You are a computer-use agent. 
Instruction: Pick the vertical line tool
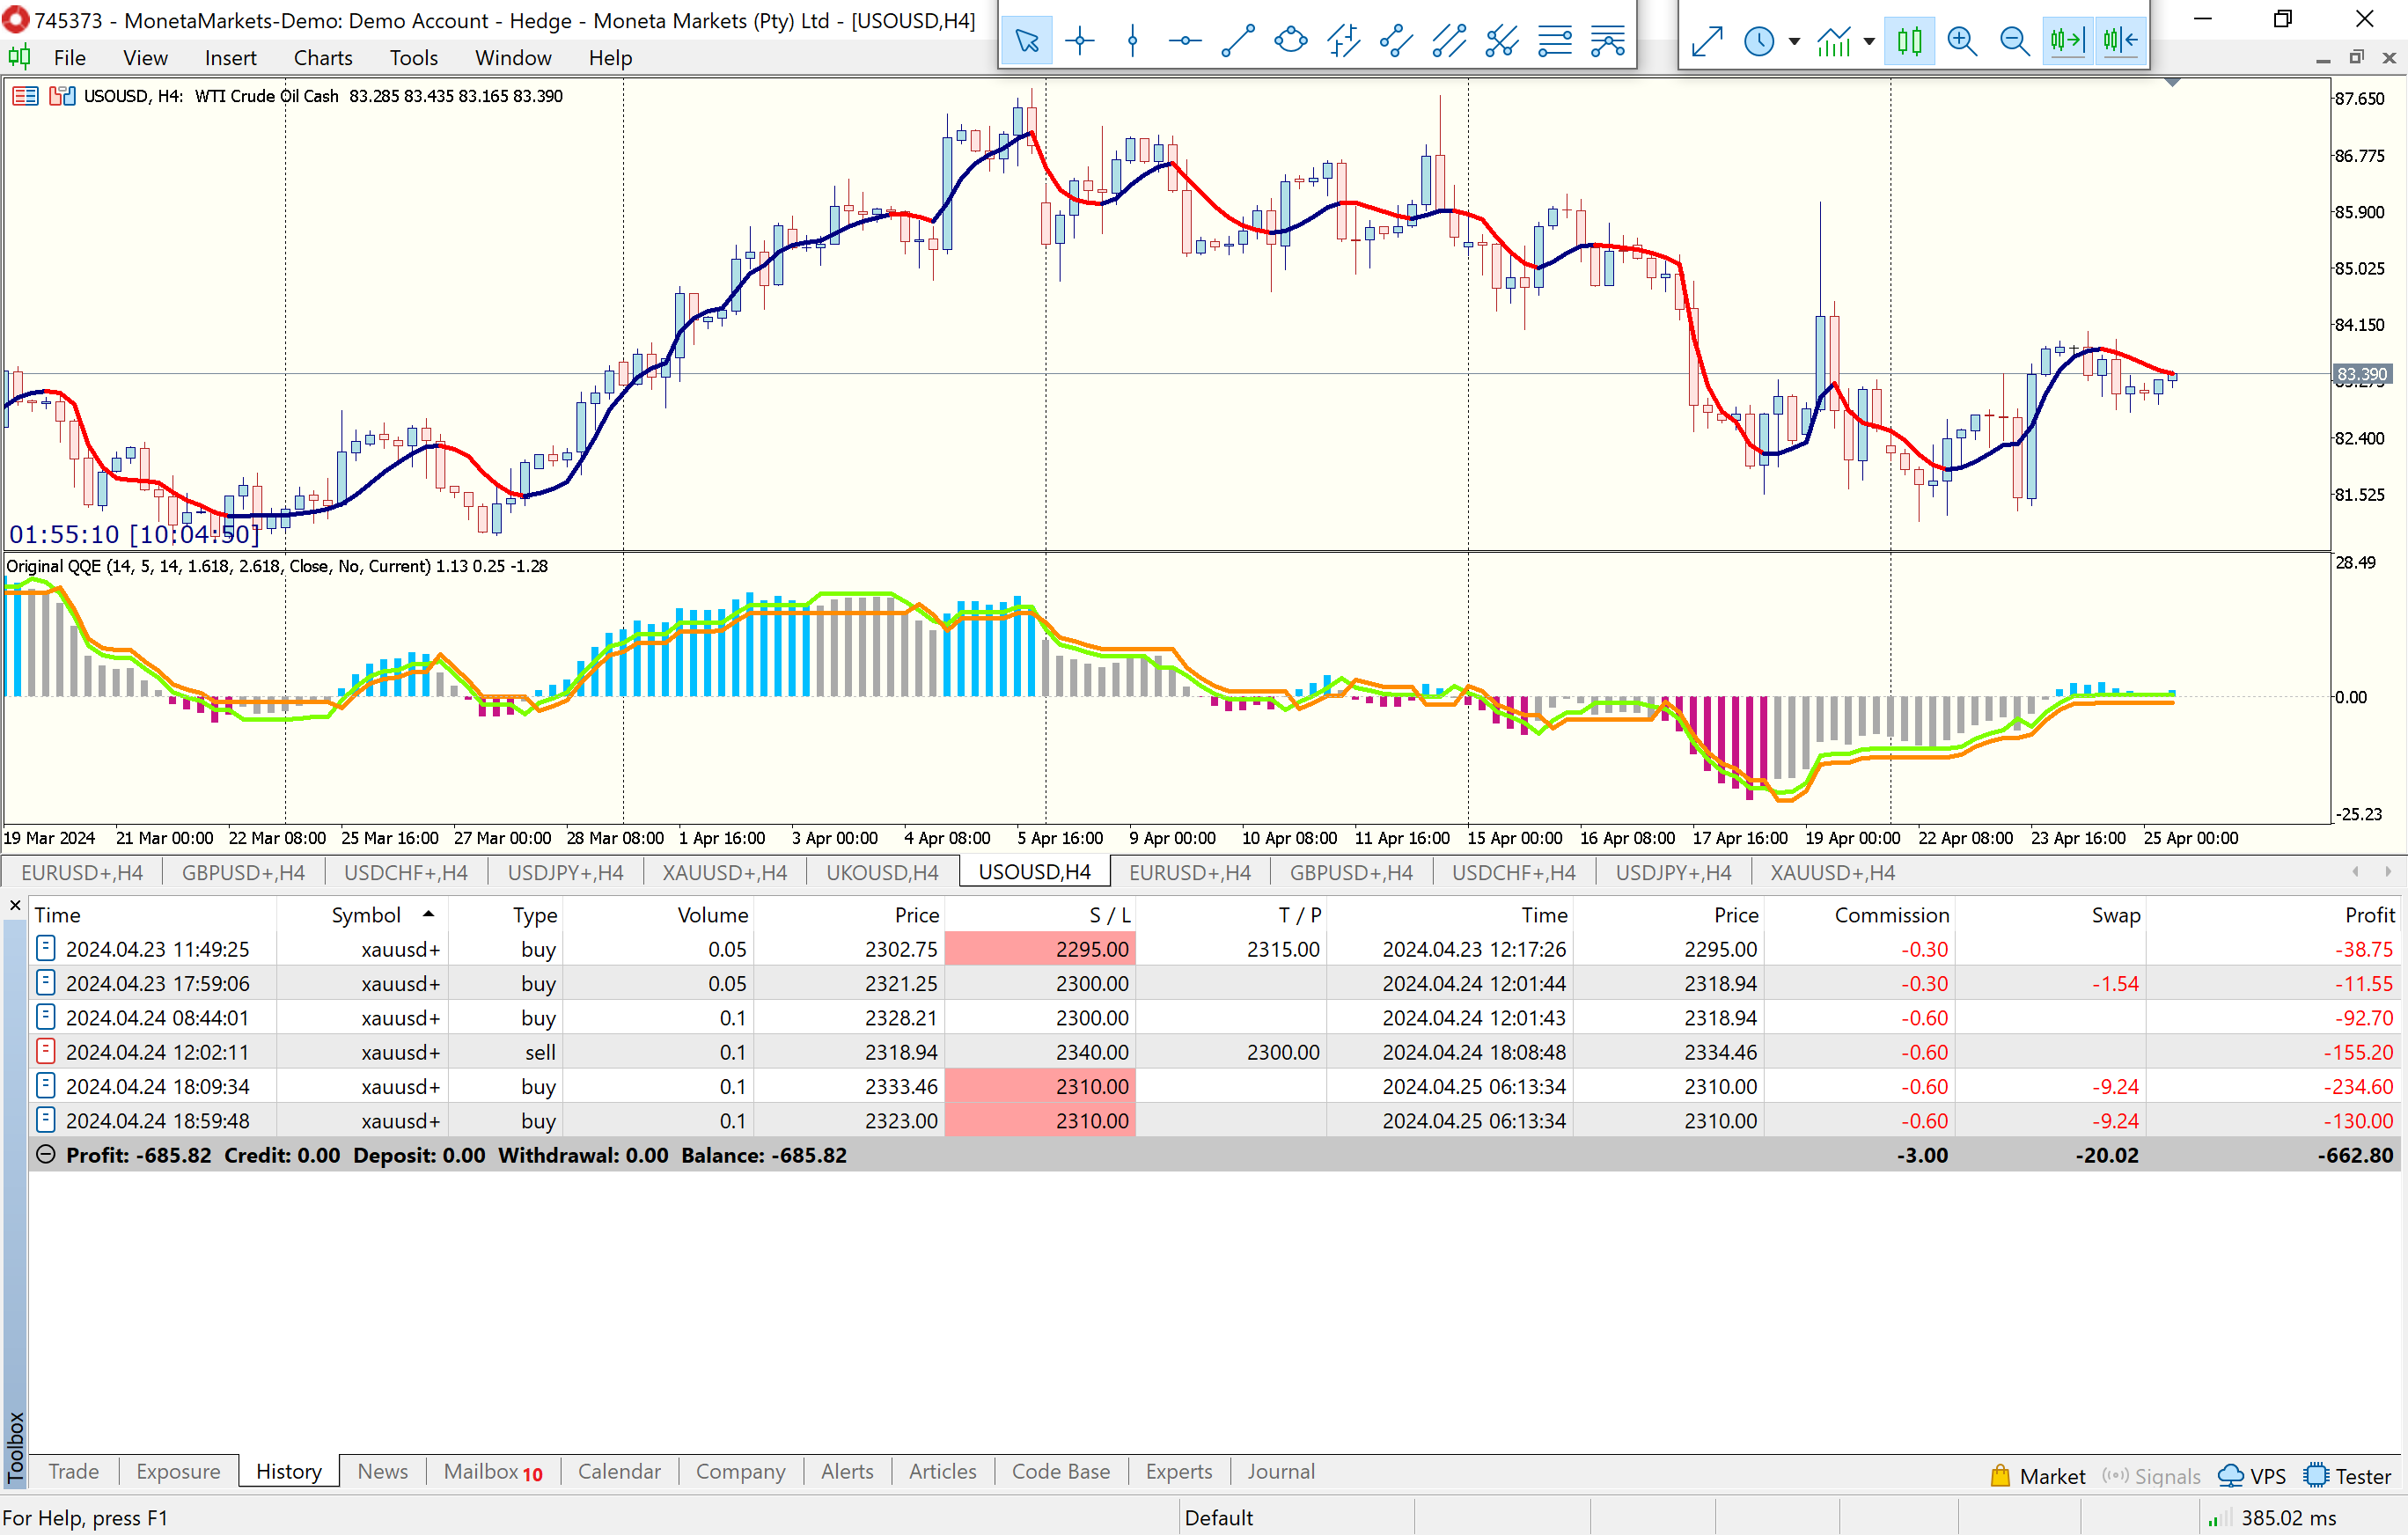point(1132,41)
